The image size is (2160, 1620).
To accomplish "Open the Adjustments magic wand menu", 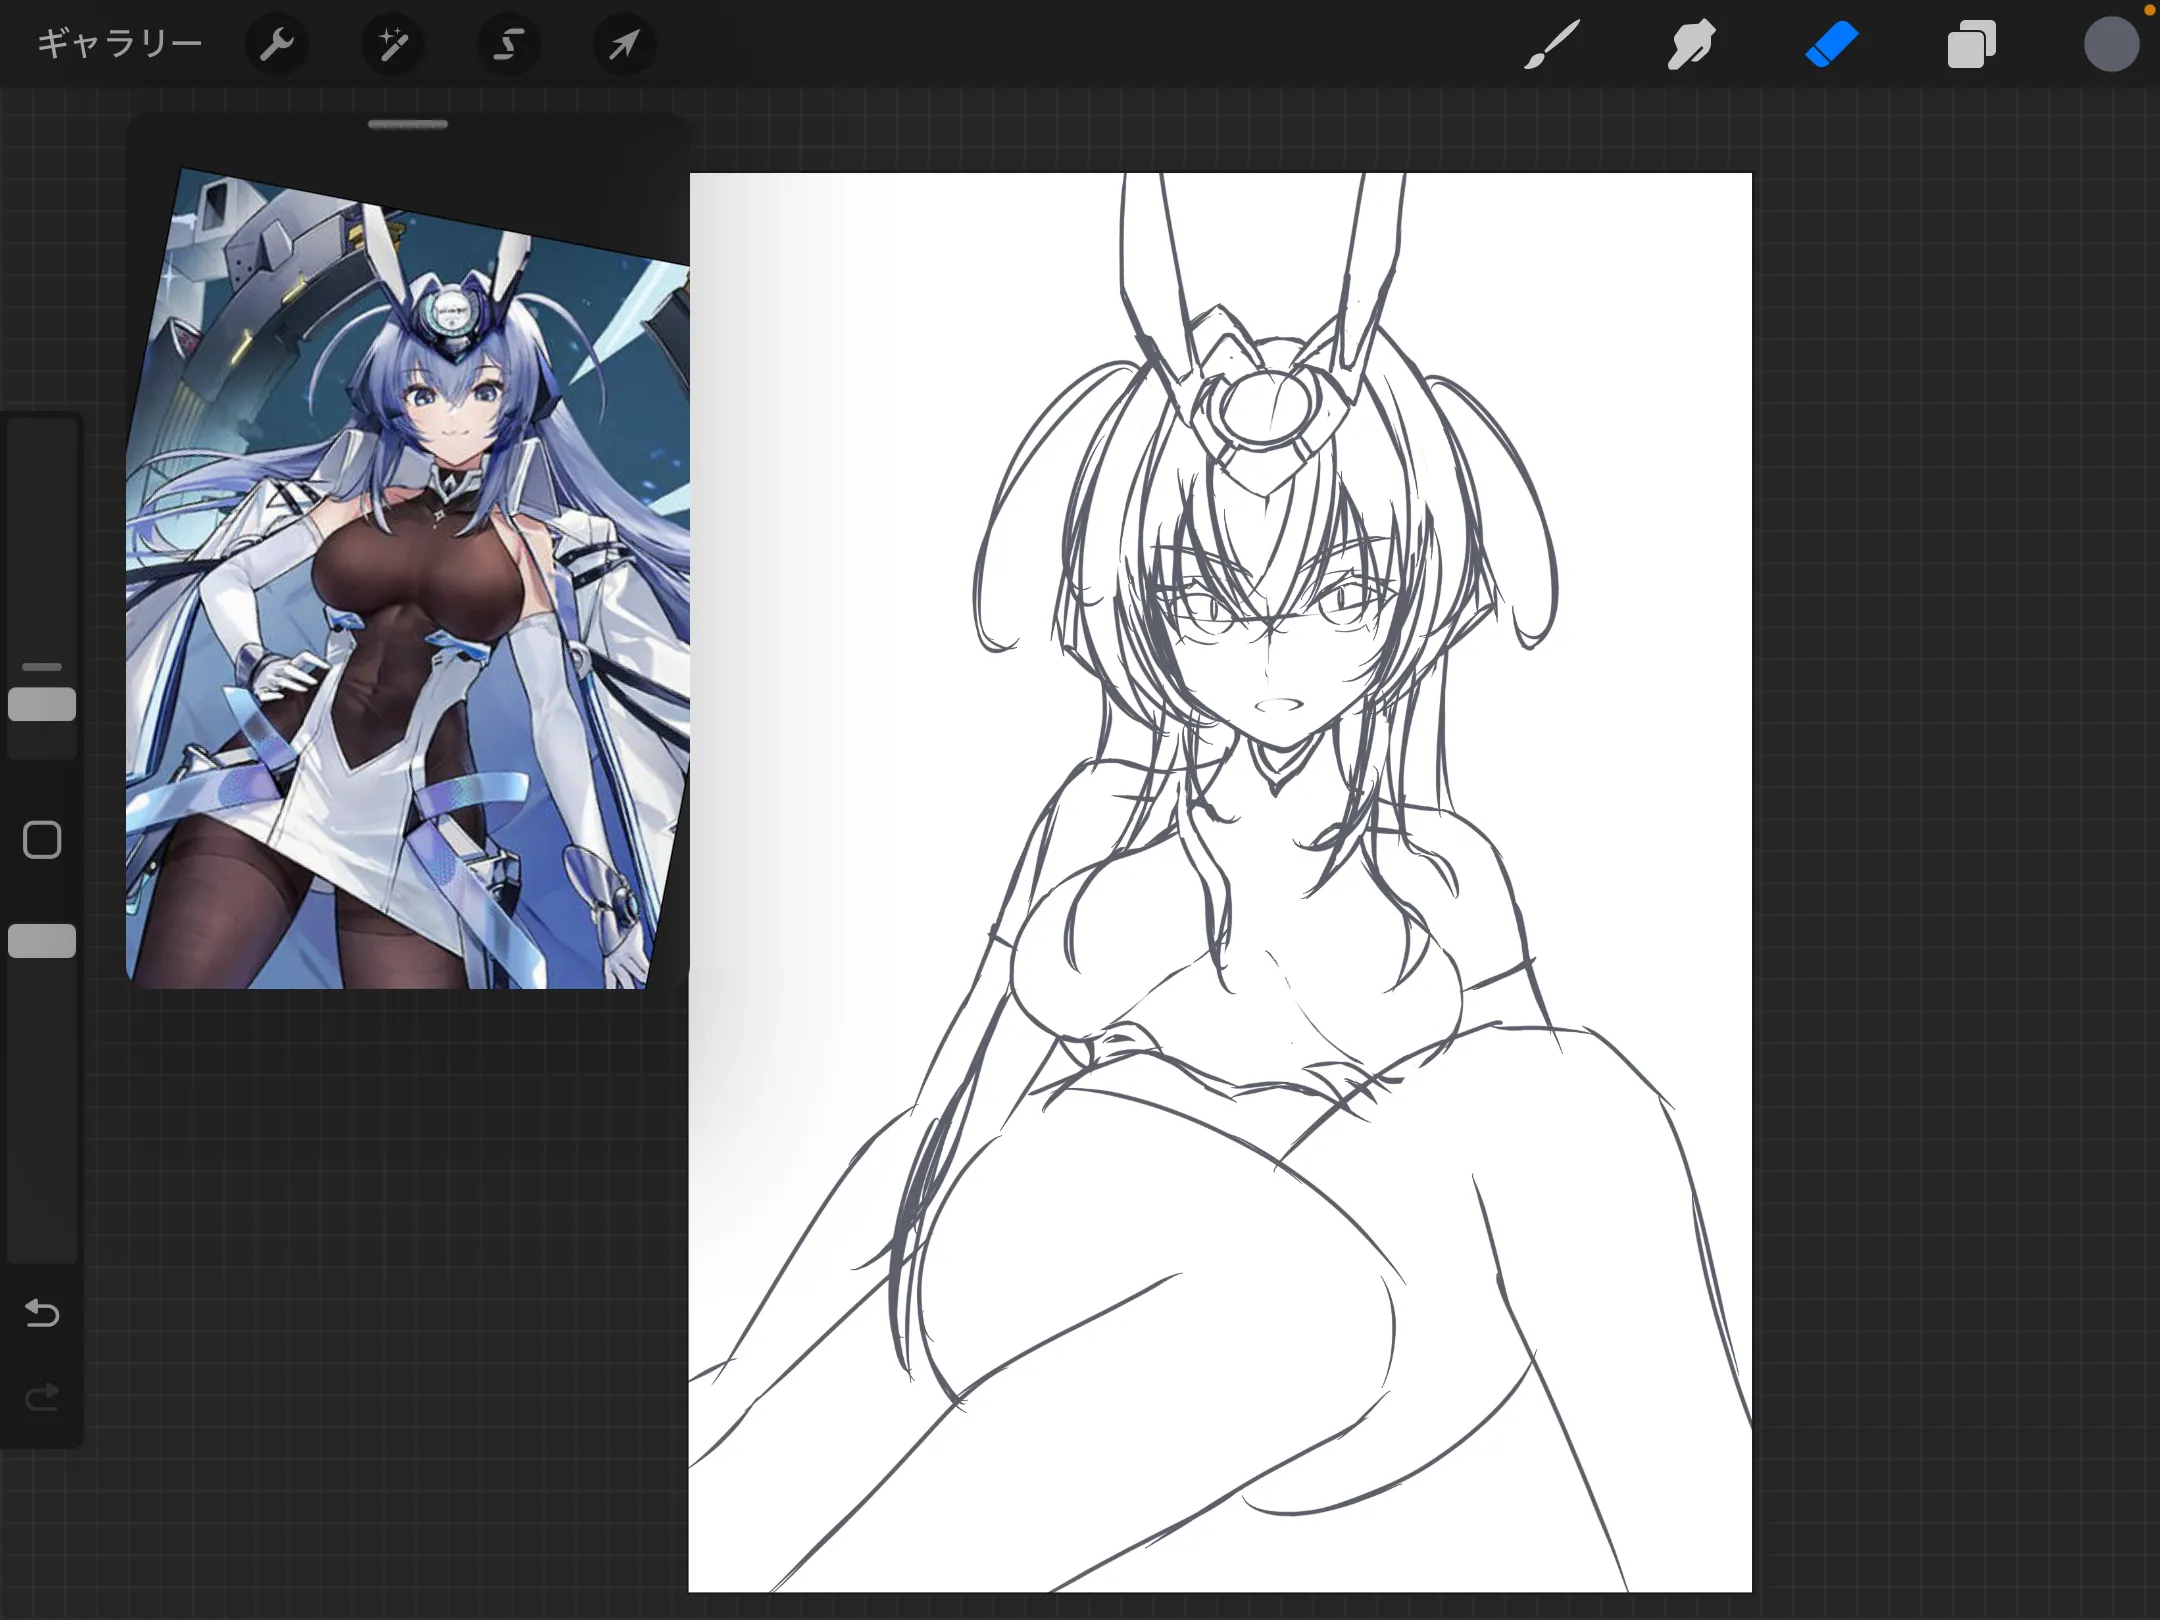I will [x=393, y=44].
